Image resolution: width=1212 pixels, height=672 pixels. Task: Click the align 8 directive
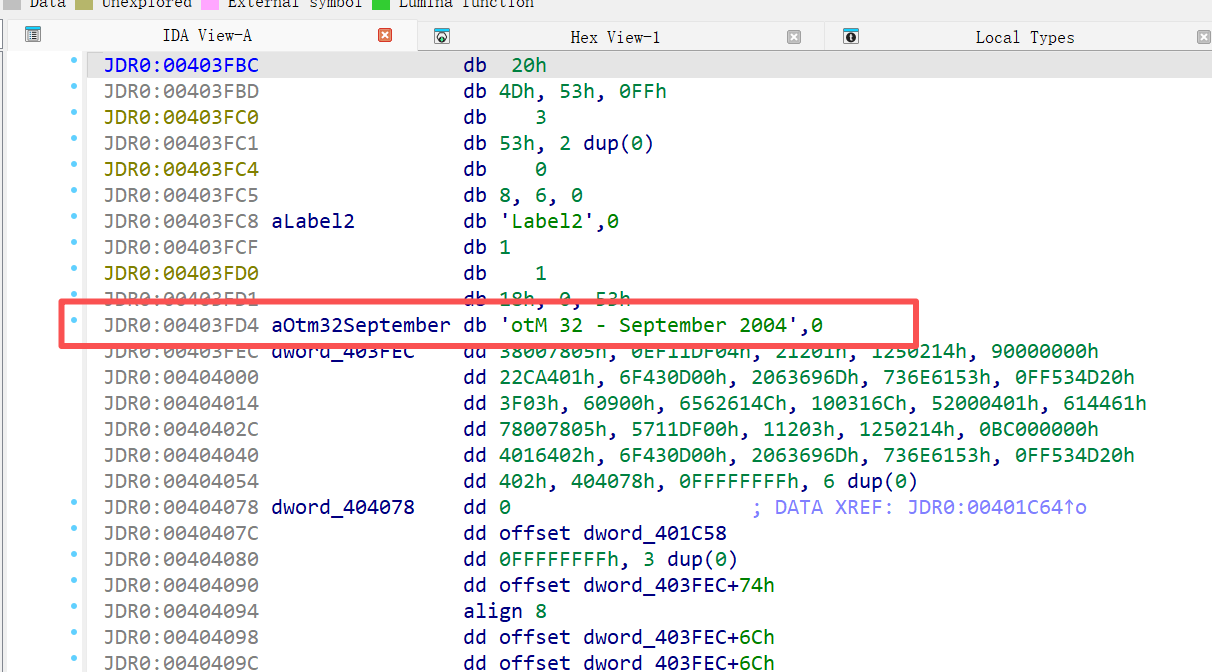click(x=505, y=611)
